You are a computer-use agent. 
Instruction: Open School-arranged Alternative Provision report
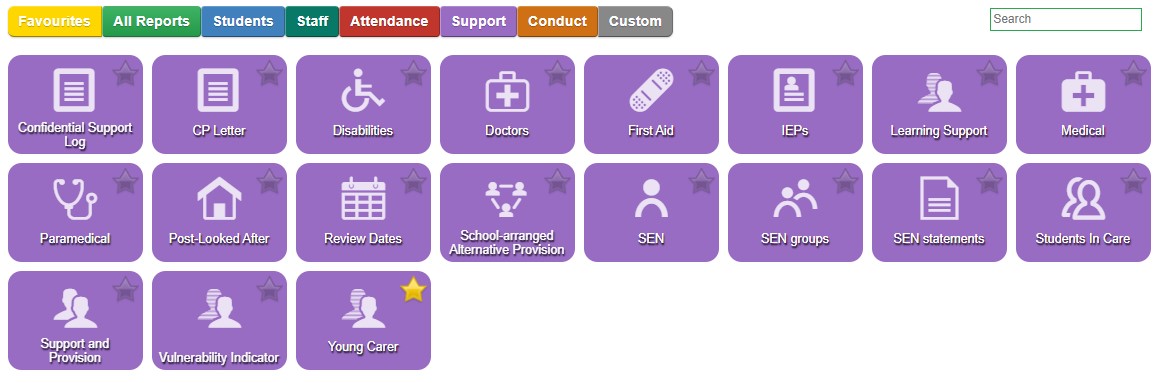tap(507, 213)
